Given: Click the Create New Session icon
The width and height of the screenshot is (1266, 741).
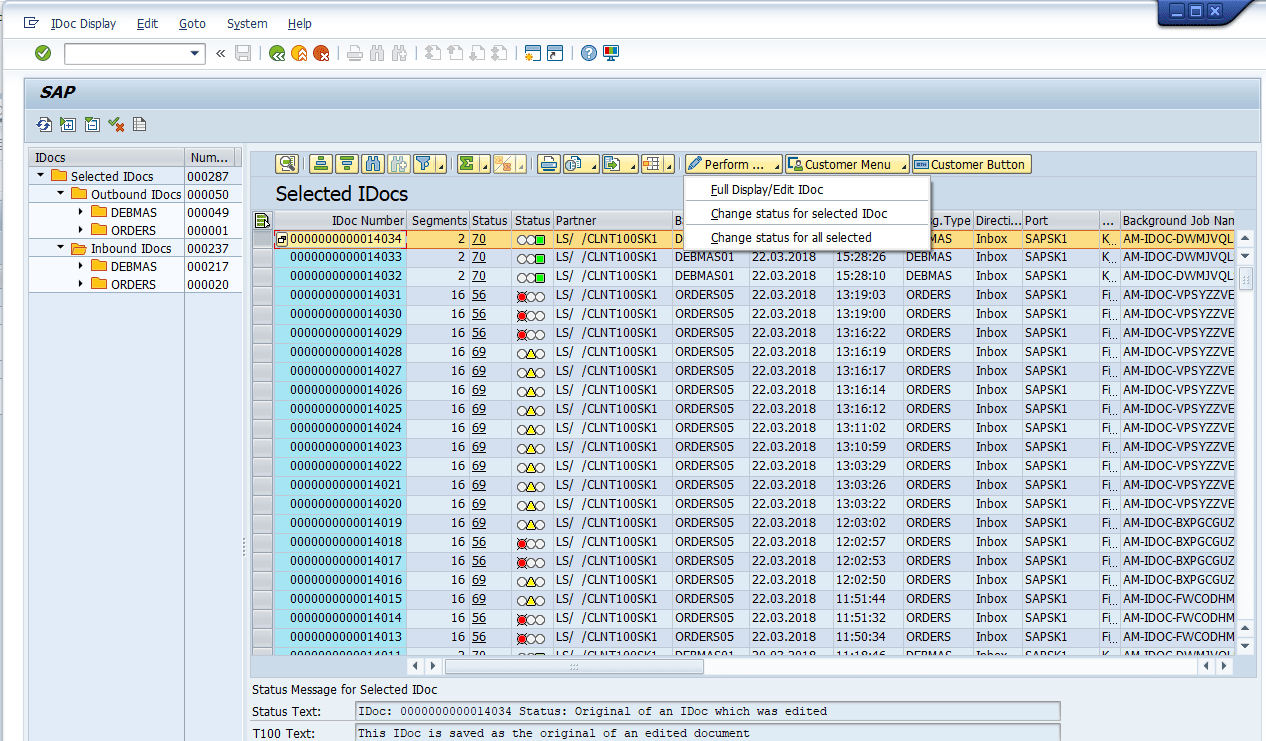Looking at the screenshot, I should point(532,53).
